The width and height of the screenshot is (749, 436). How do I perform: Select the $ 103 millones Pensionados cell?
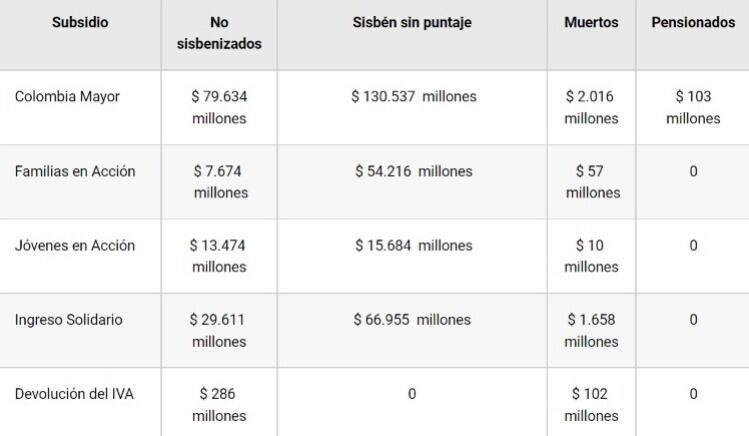coord(693,108)
